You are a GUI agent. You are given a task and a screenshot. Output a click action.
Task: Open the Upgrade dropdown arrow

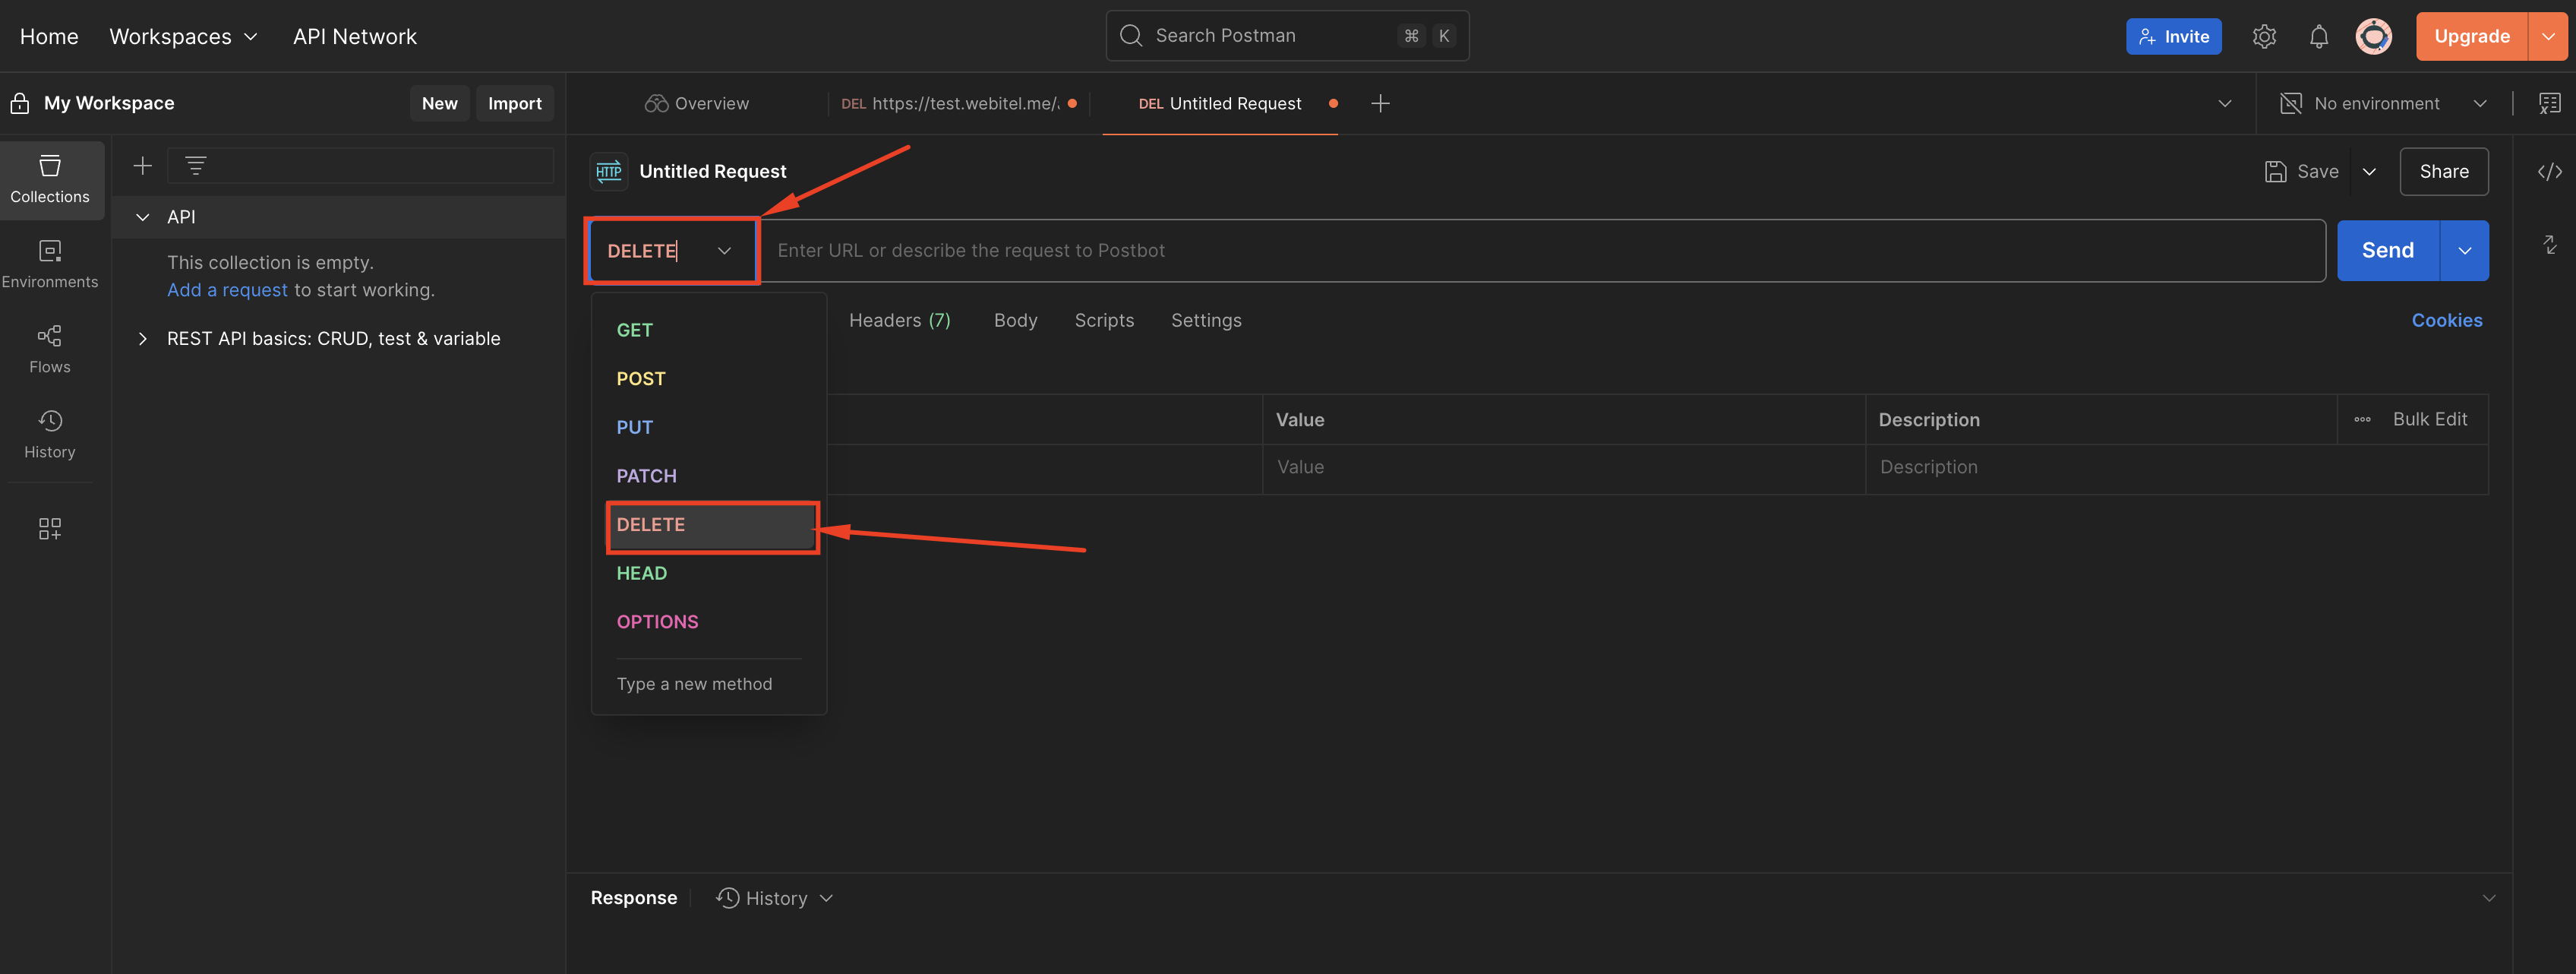tap(2548, 36)
